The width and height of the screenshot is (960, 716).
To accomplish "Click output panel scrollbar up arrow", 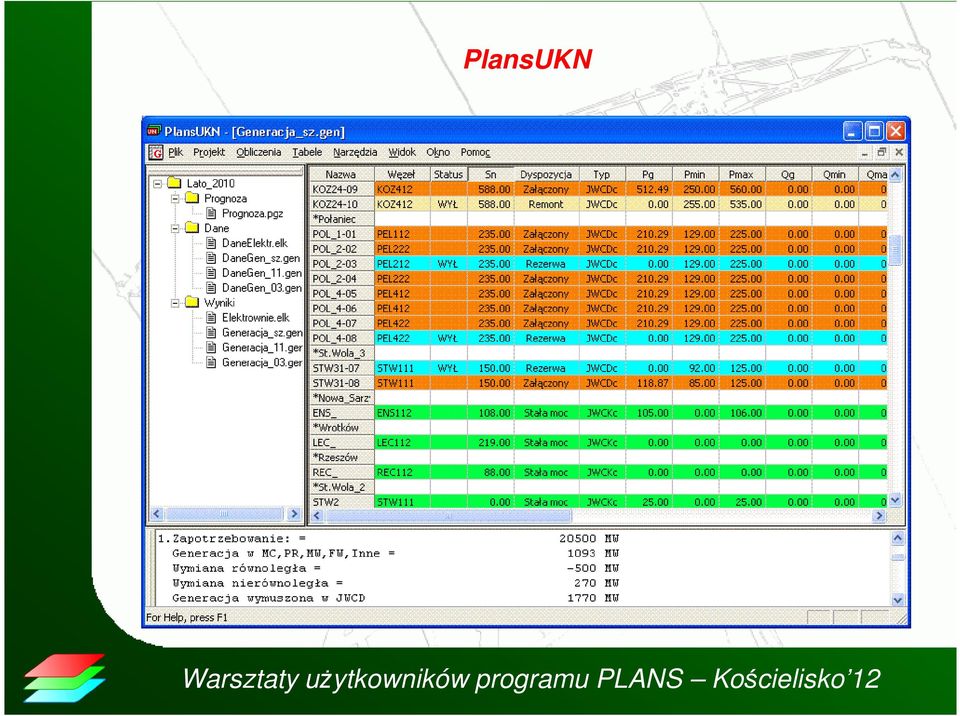I will [898, 538].
